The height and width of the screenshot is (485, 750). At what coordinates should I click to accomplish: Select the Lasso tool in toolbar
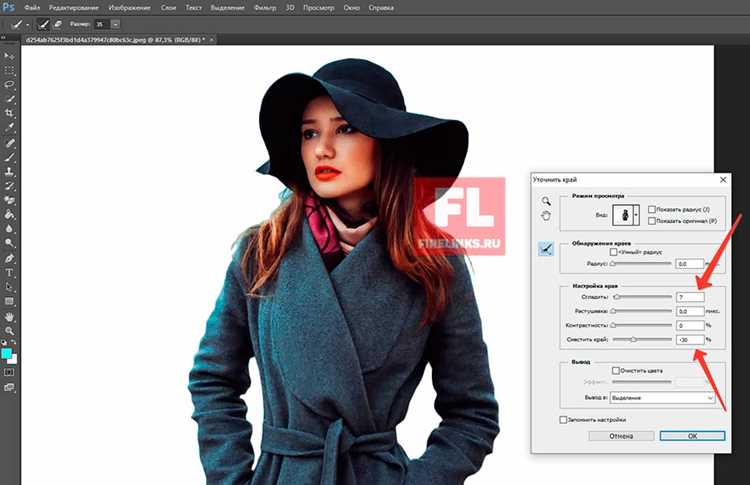(x=9, y=85)
